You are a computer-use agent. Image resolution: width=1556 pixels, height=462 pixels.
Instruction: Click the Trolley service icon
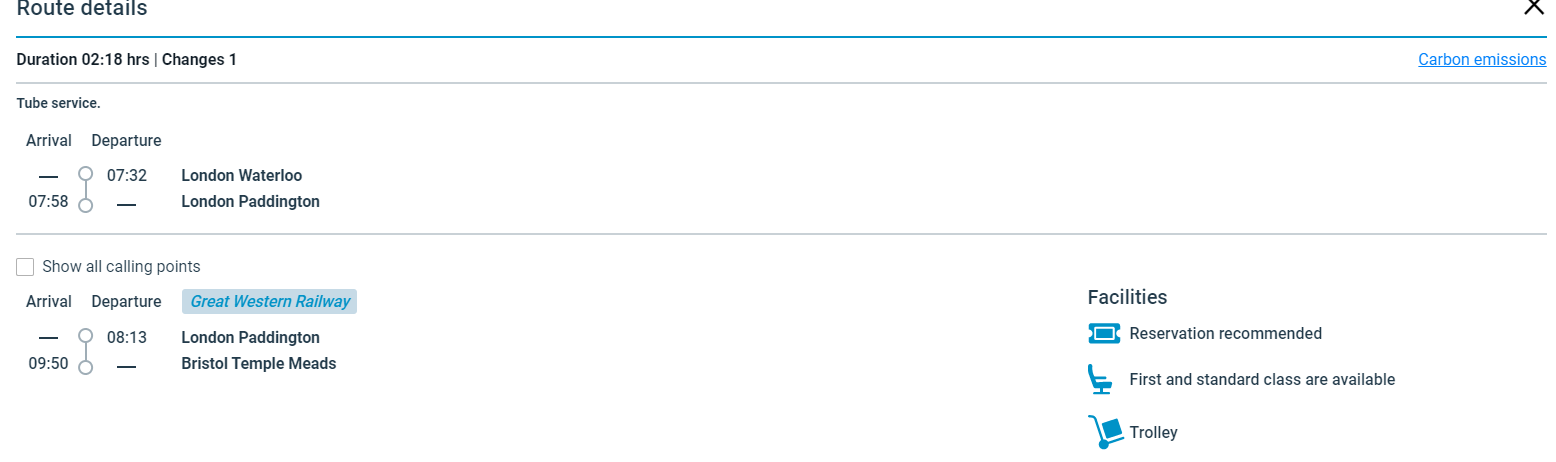[1104, 433]
